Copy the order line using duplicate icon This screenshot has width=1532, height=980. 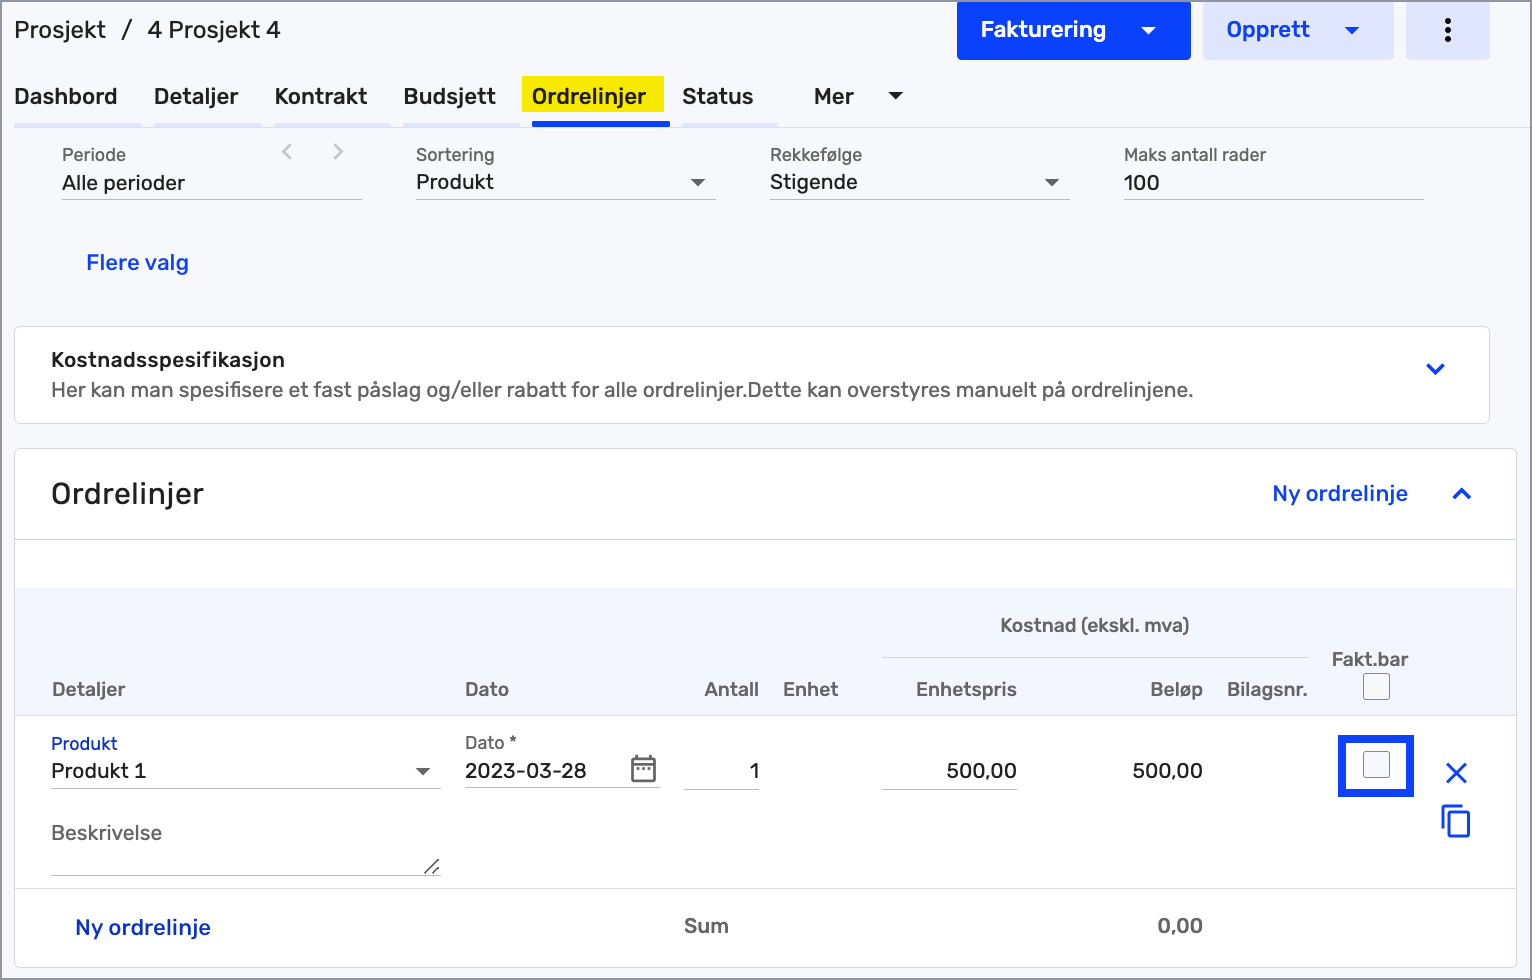(1456, 821)
